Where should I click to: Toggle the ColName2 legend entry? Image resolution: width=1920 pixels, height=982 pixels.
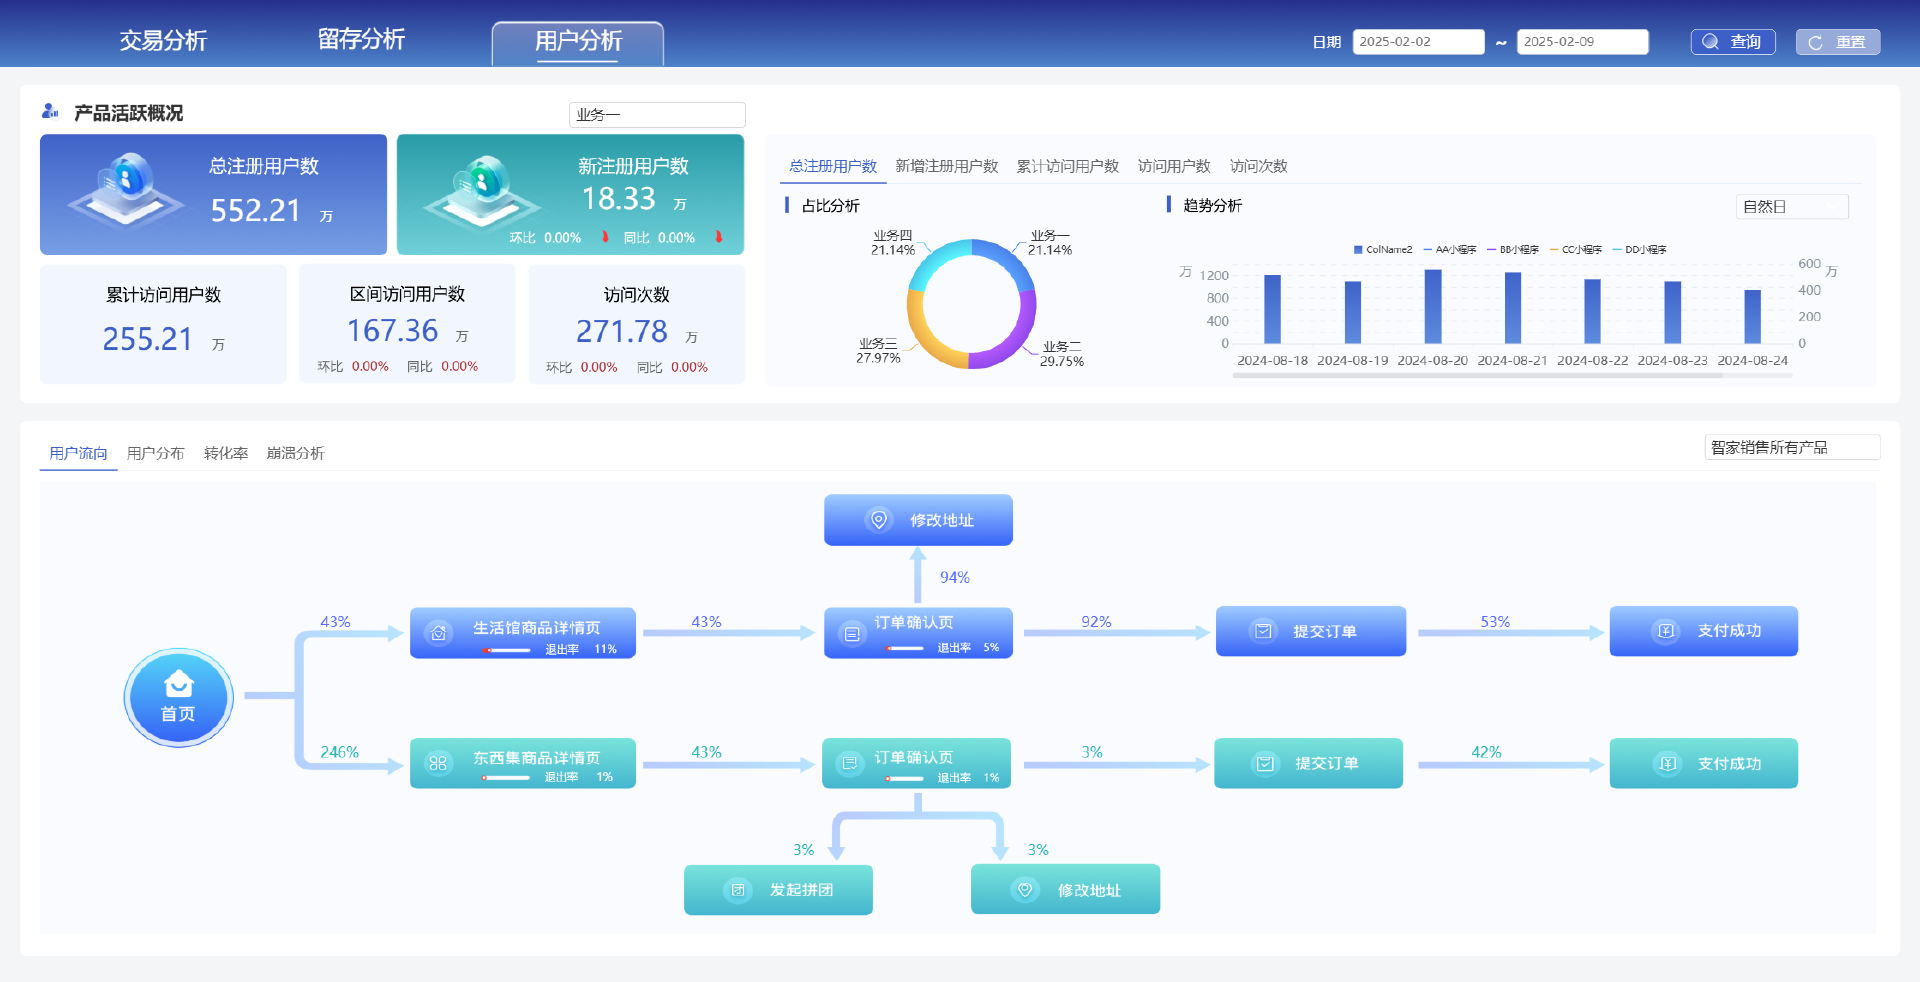(x=1383, y=250)
